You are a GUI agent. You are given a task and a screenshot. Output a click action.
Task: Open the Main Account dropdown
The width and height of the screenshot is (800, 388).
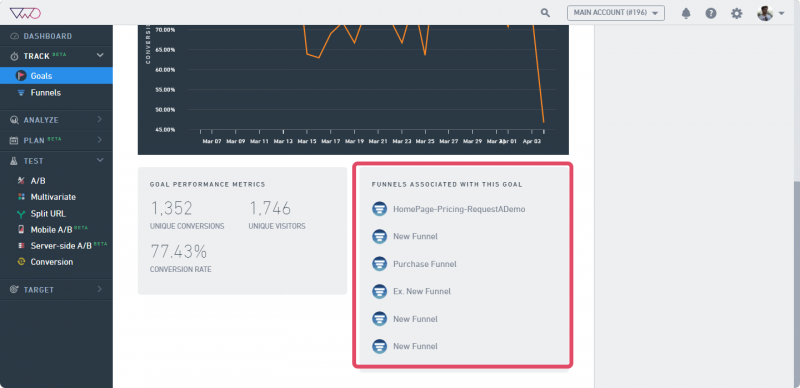615,13
